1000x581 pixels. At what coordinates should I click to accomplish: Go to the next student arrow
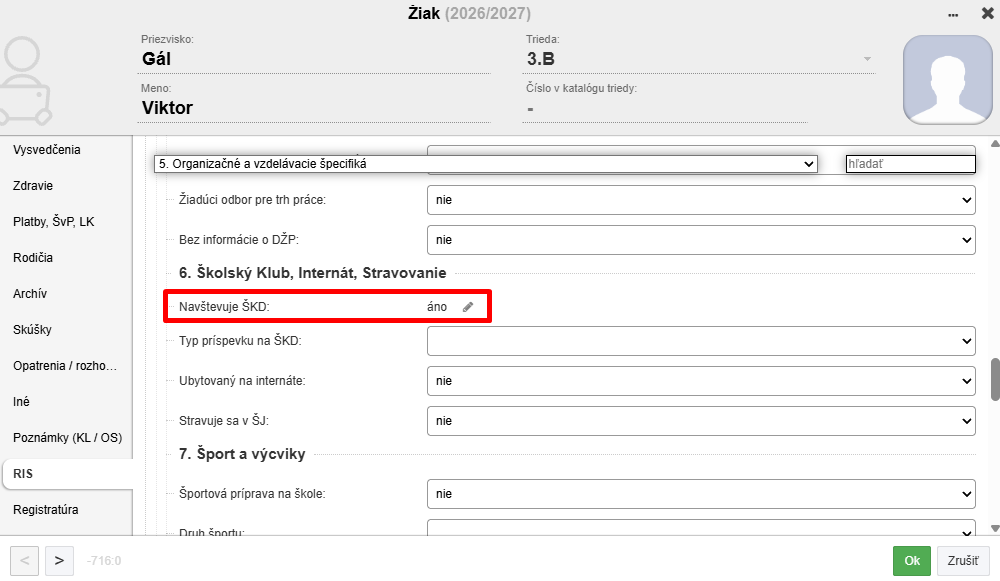[59, 561]
